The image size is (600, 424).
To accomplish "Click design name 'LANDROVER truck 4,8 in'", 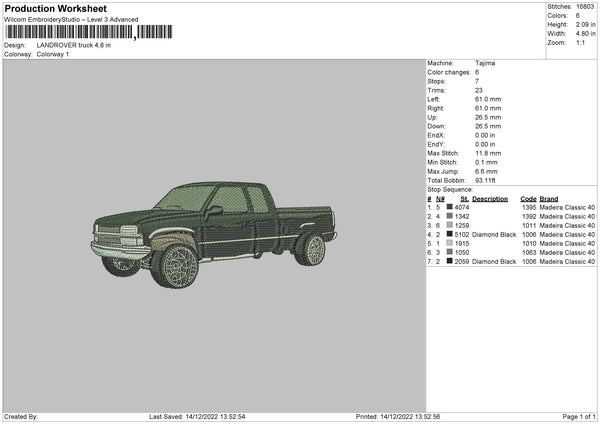I will point(74,45).
